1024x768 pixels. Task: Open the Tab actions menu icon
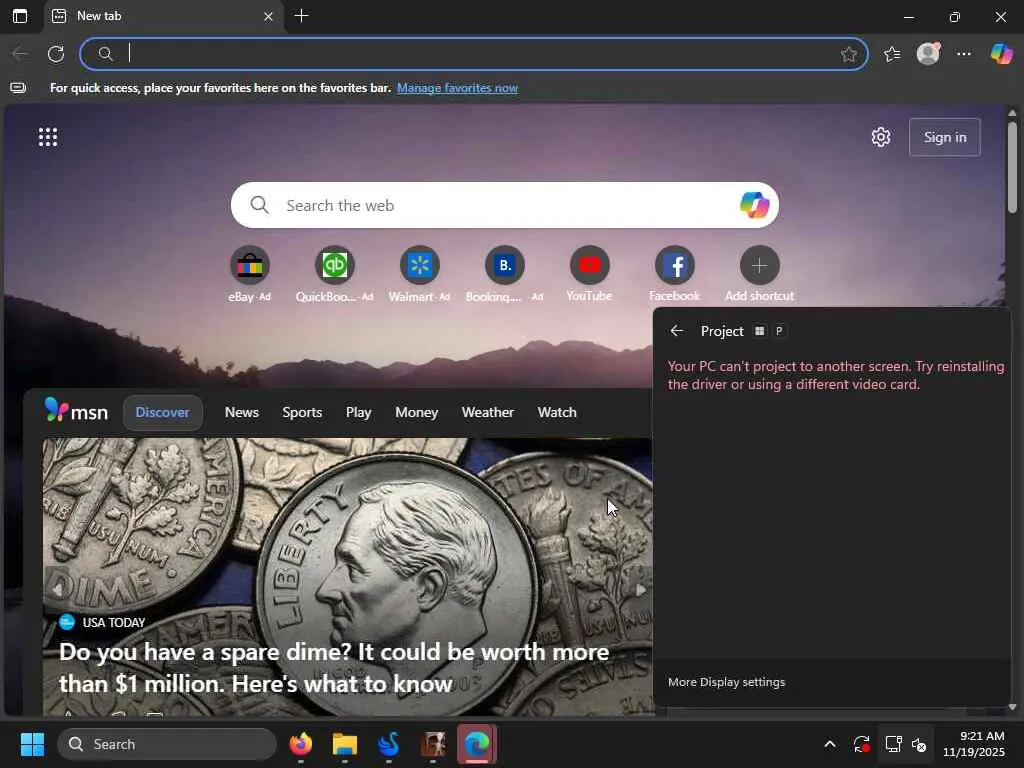click(20, 16)
